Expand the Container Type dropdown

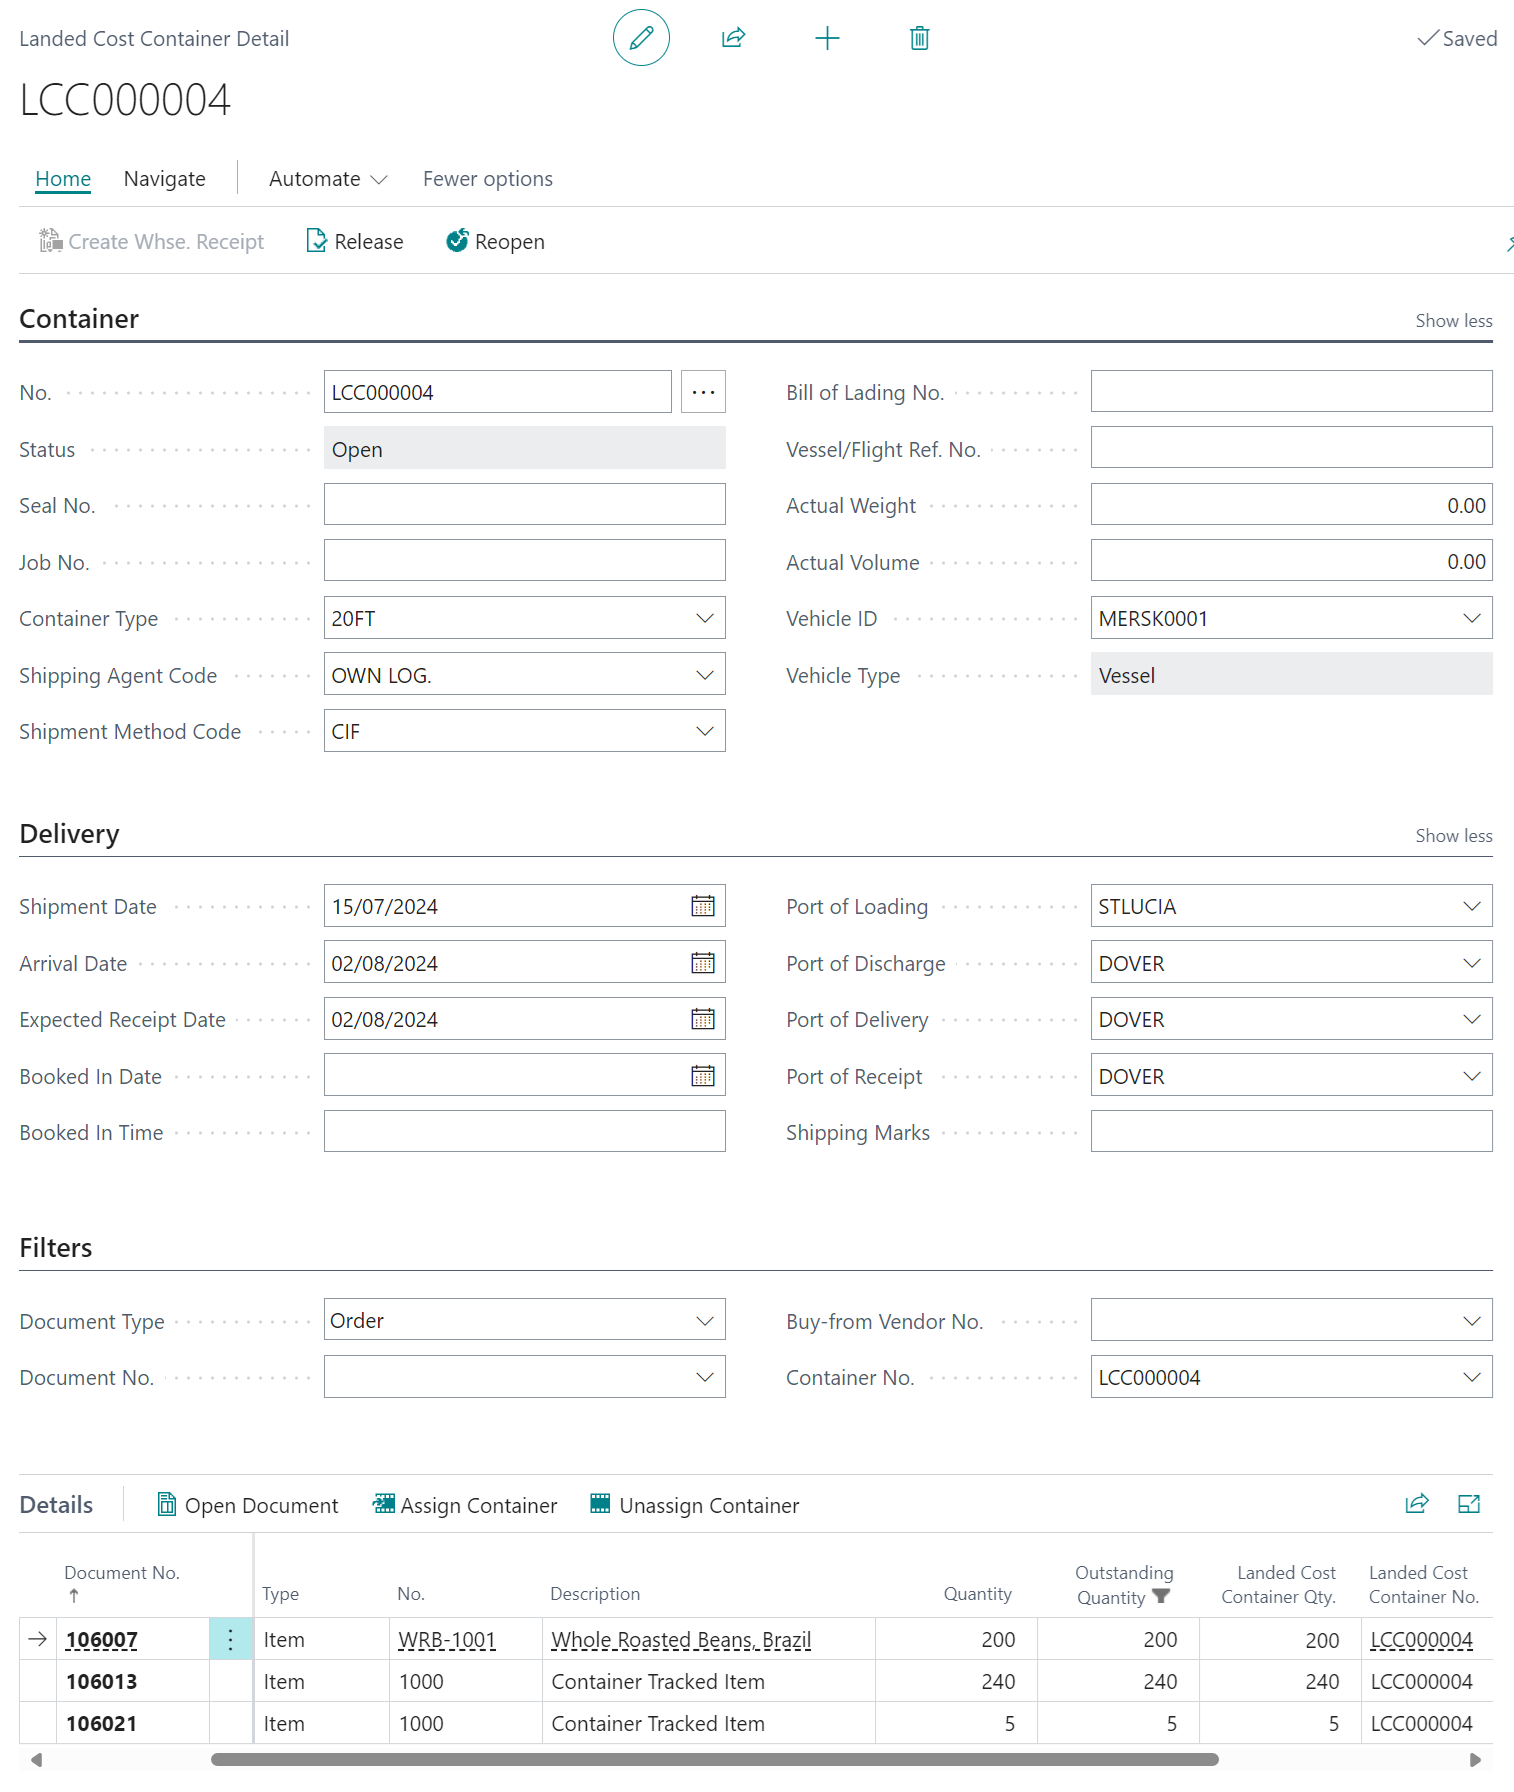[704, 618]
